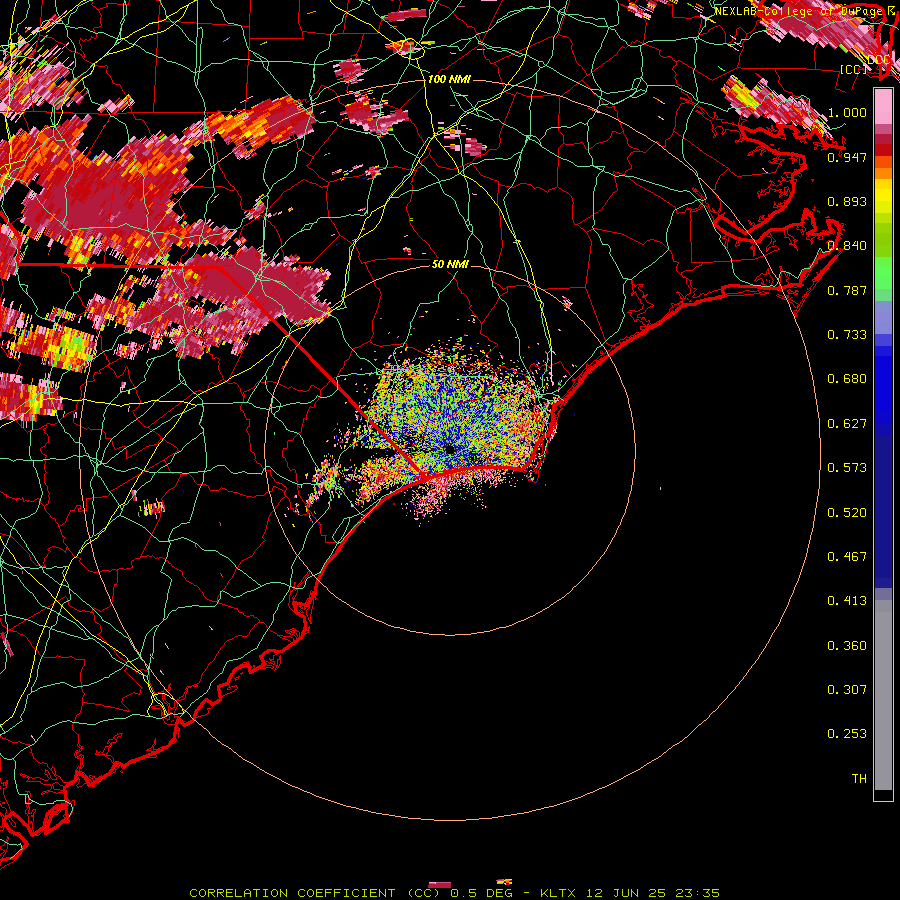This screenshot has width=900, height=900.
Task: Click the 0.733 scale value
Action: click(x=847, y=335)
